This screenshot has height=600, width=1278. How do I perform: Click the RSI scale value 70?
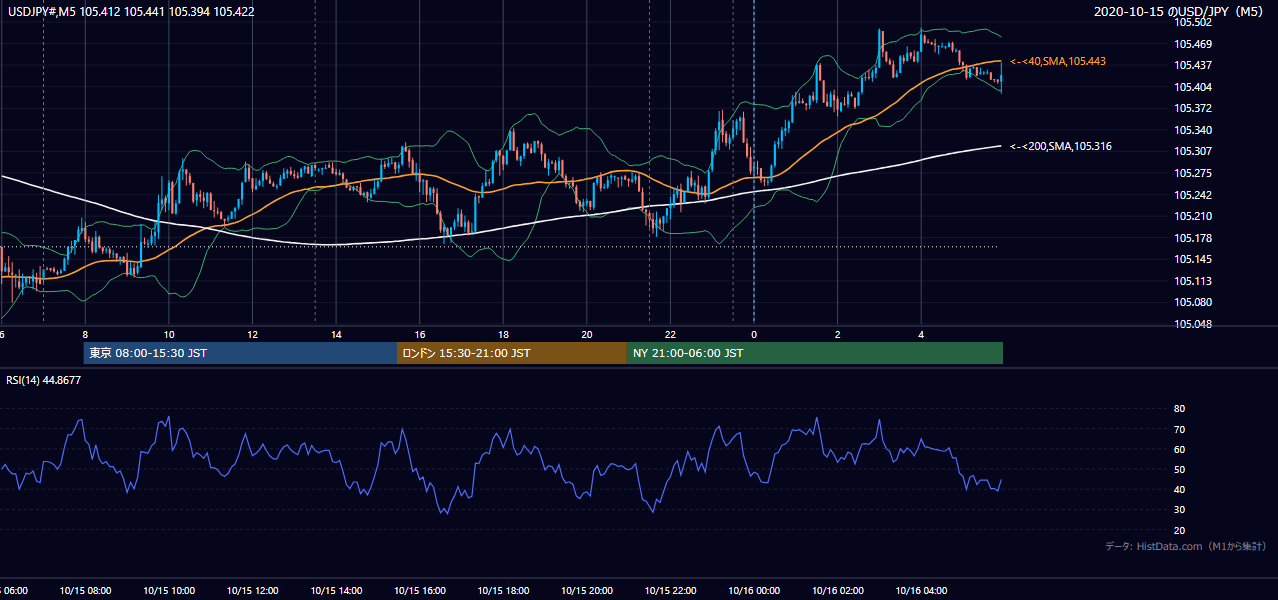click(1179, 429)
